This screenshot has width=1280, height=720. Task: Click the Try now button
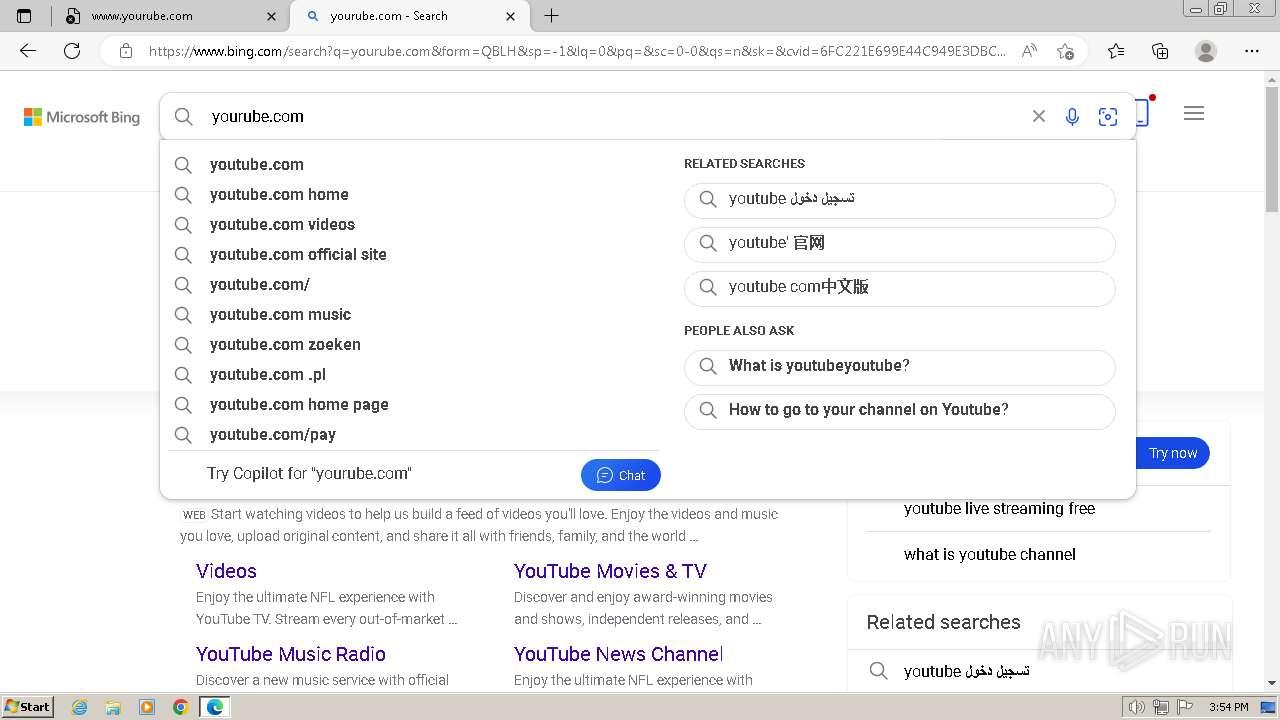(1173, 453)
